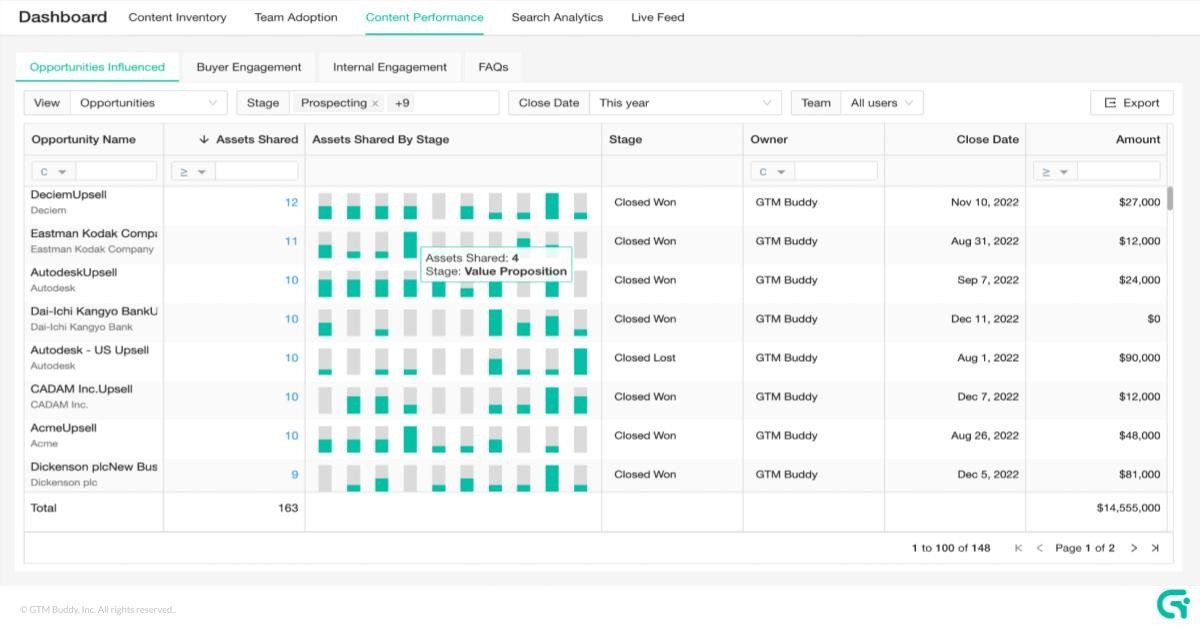1200x628 pixels.
Task: Click the first page pagination icon
Action: (x=1018, y=548)
